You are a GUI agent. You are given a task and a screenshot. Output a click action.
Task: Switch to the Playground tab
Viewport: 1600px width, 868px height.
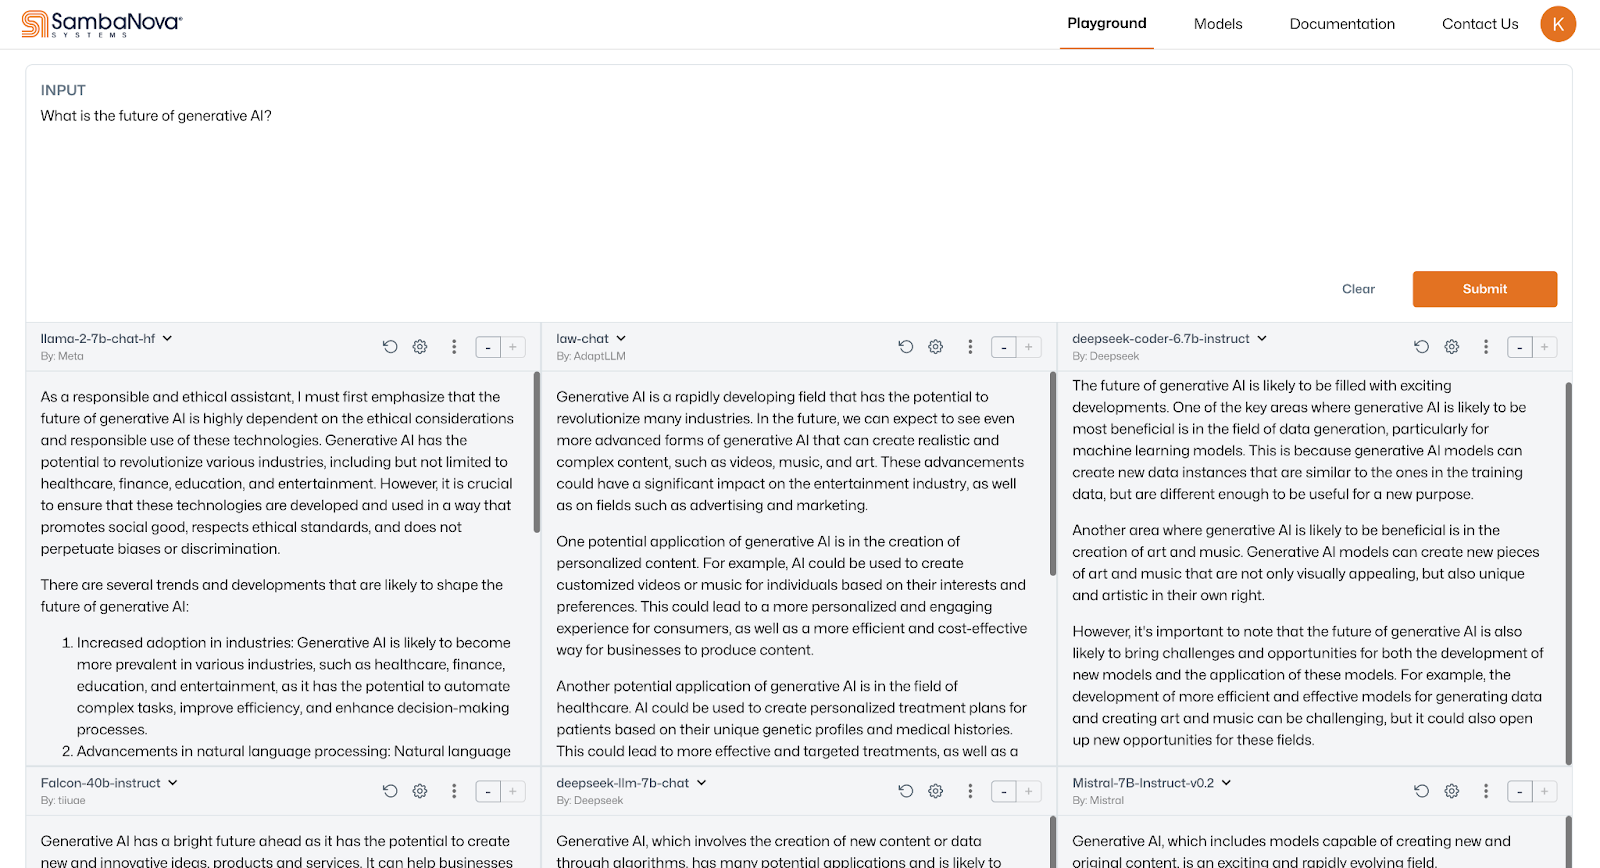[1107, 23]
